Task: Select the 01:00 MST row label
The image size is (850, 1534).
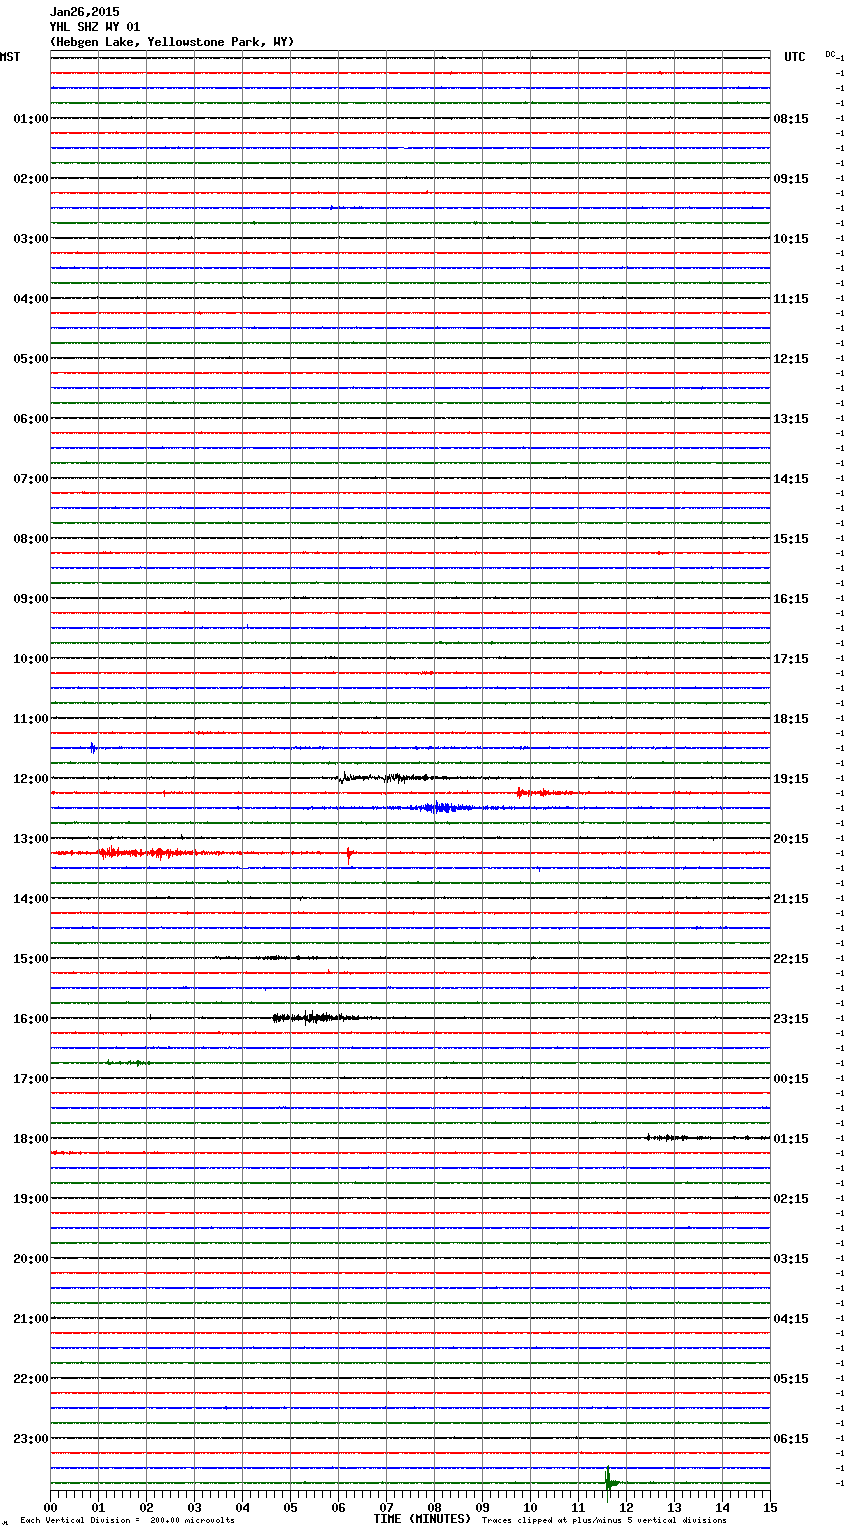Action: pyautogui.click(x=31, y=119)
